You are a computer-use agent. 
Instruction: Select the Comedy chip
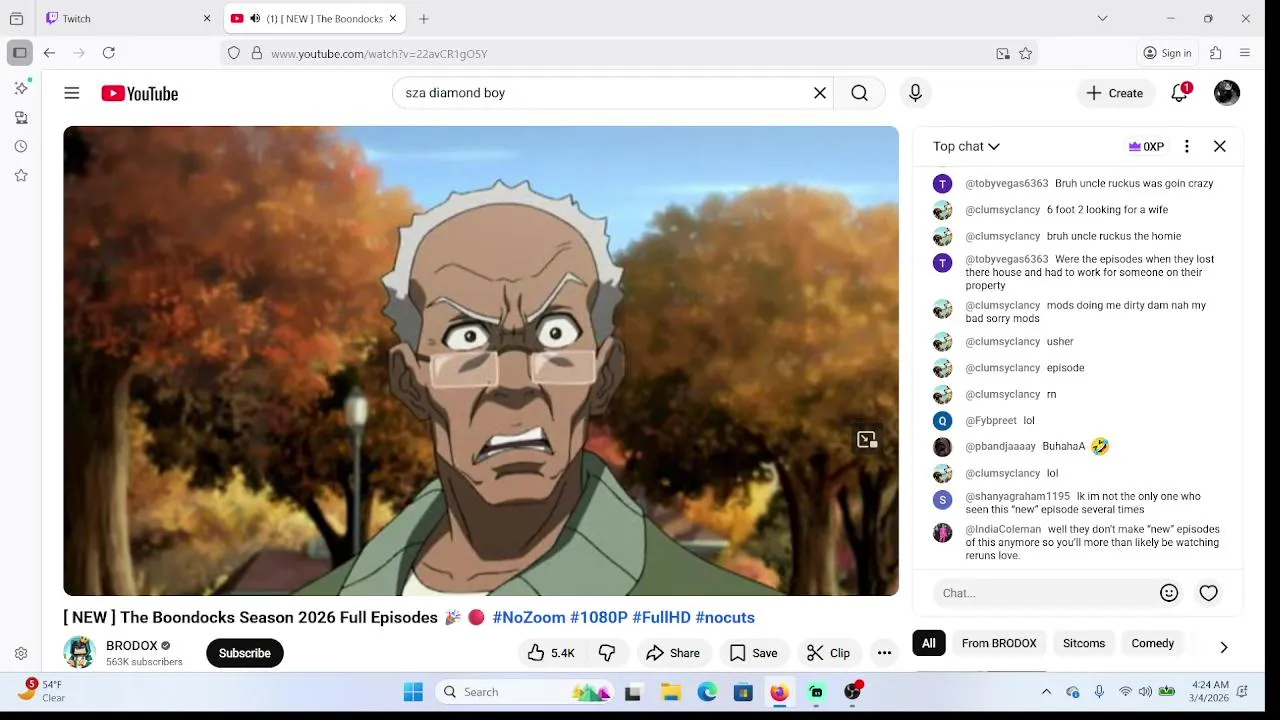point(1153,643)
